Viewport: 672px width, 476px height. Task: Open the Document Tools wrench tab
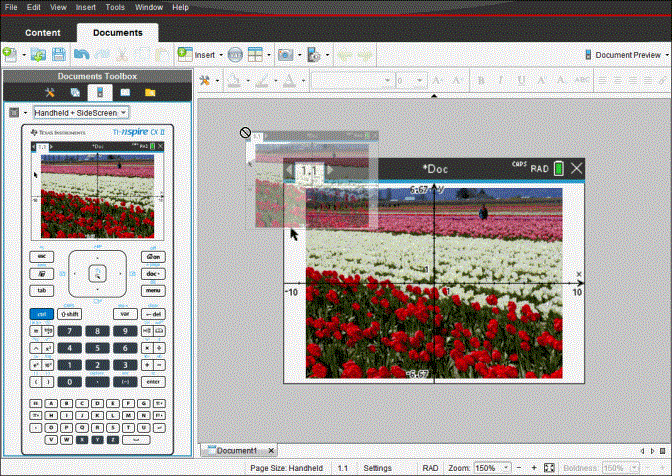[48, 92]
